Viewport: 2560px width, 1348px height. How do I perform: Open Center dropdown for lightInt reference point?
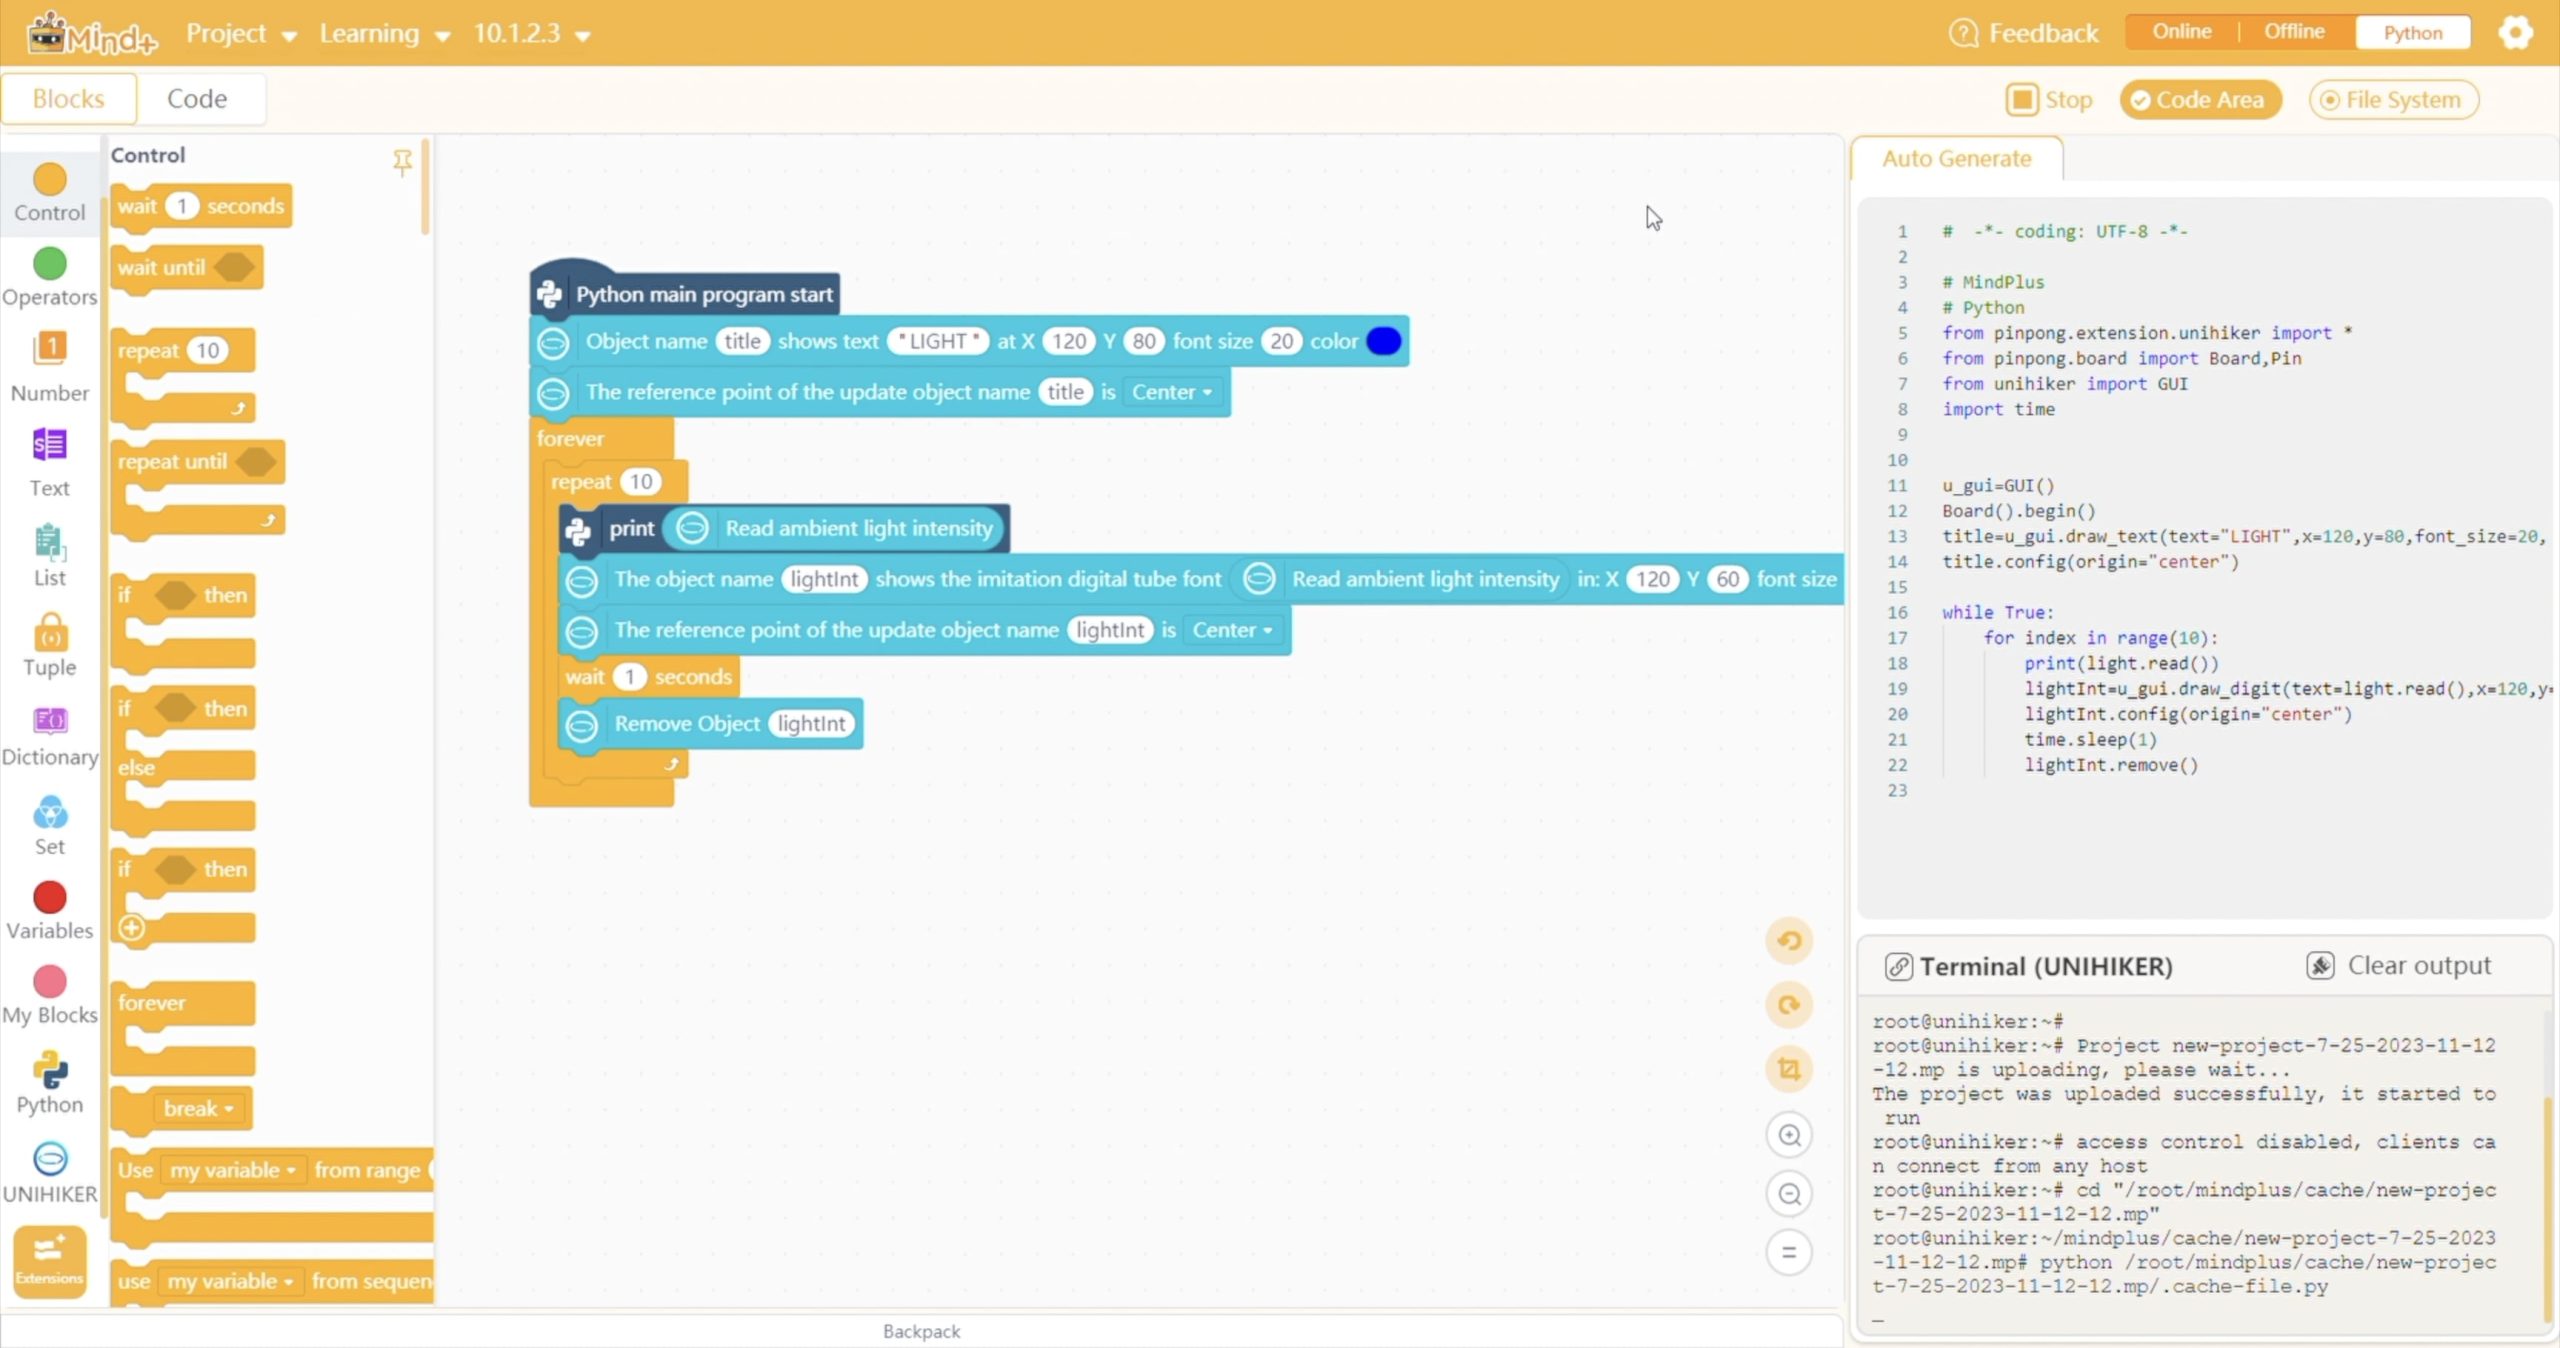coord(1231,630)
